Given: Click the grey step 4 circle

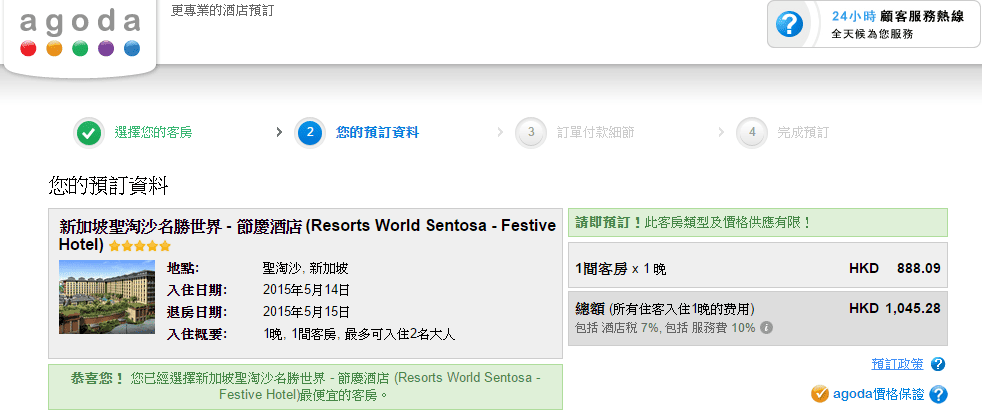Looking at the screenshot, I should (x=751, y=132).
